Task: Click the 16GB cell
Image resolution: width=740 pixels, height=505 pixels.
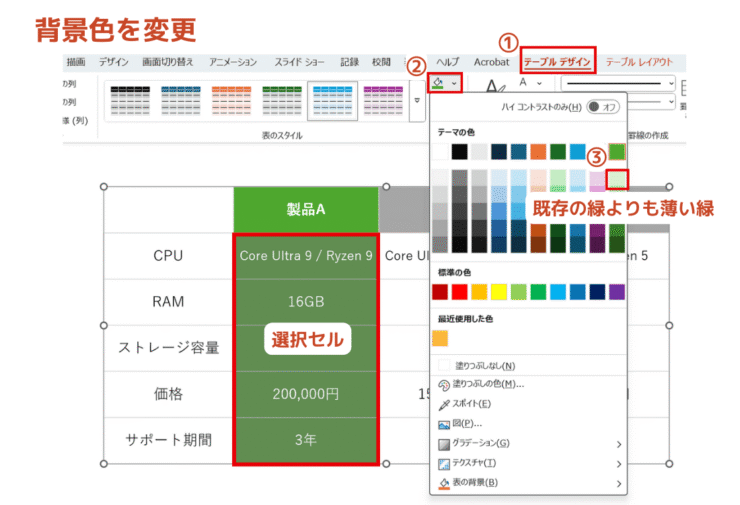Action: tap(306, 302)
